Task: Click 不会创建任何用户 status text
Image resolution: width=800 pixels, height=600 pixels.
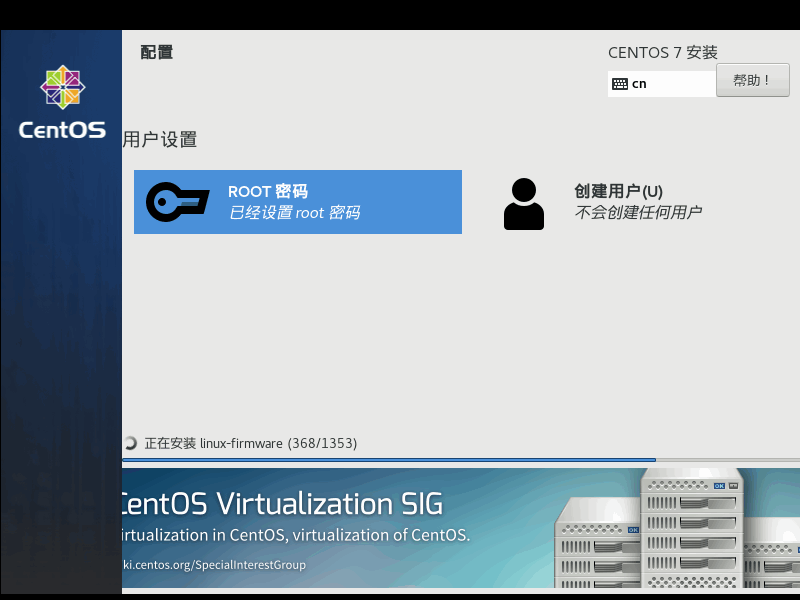Action: (638, 212)
